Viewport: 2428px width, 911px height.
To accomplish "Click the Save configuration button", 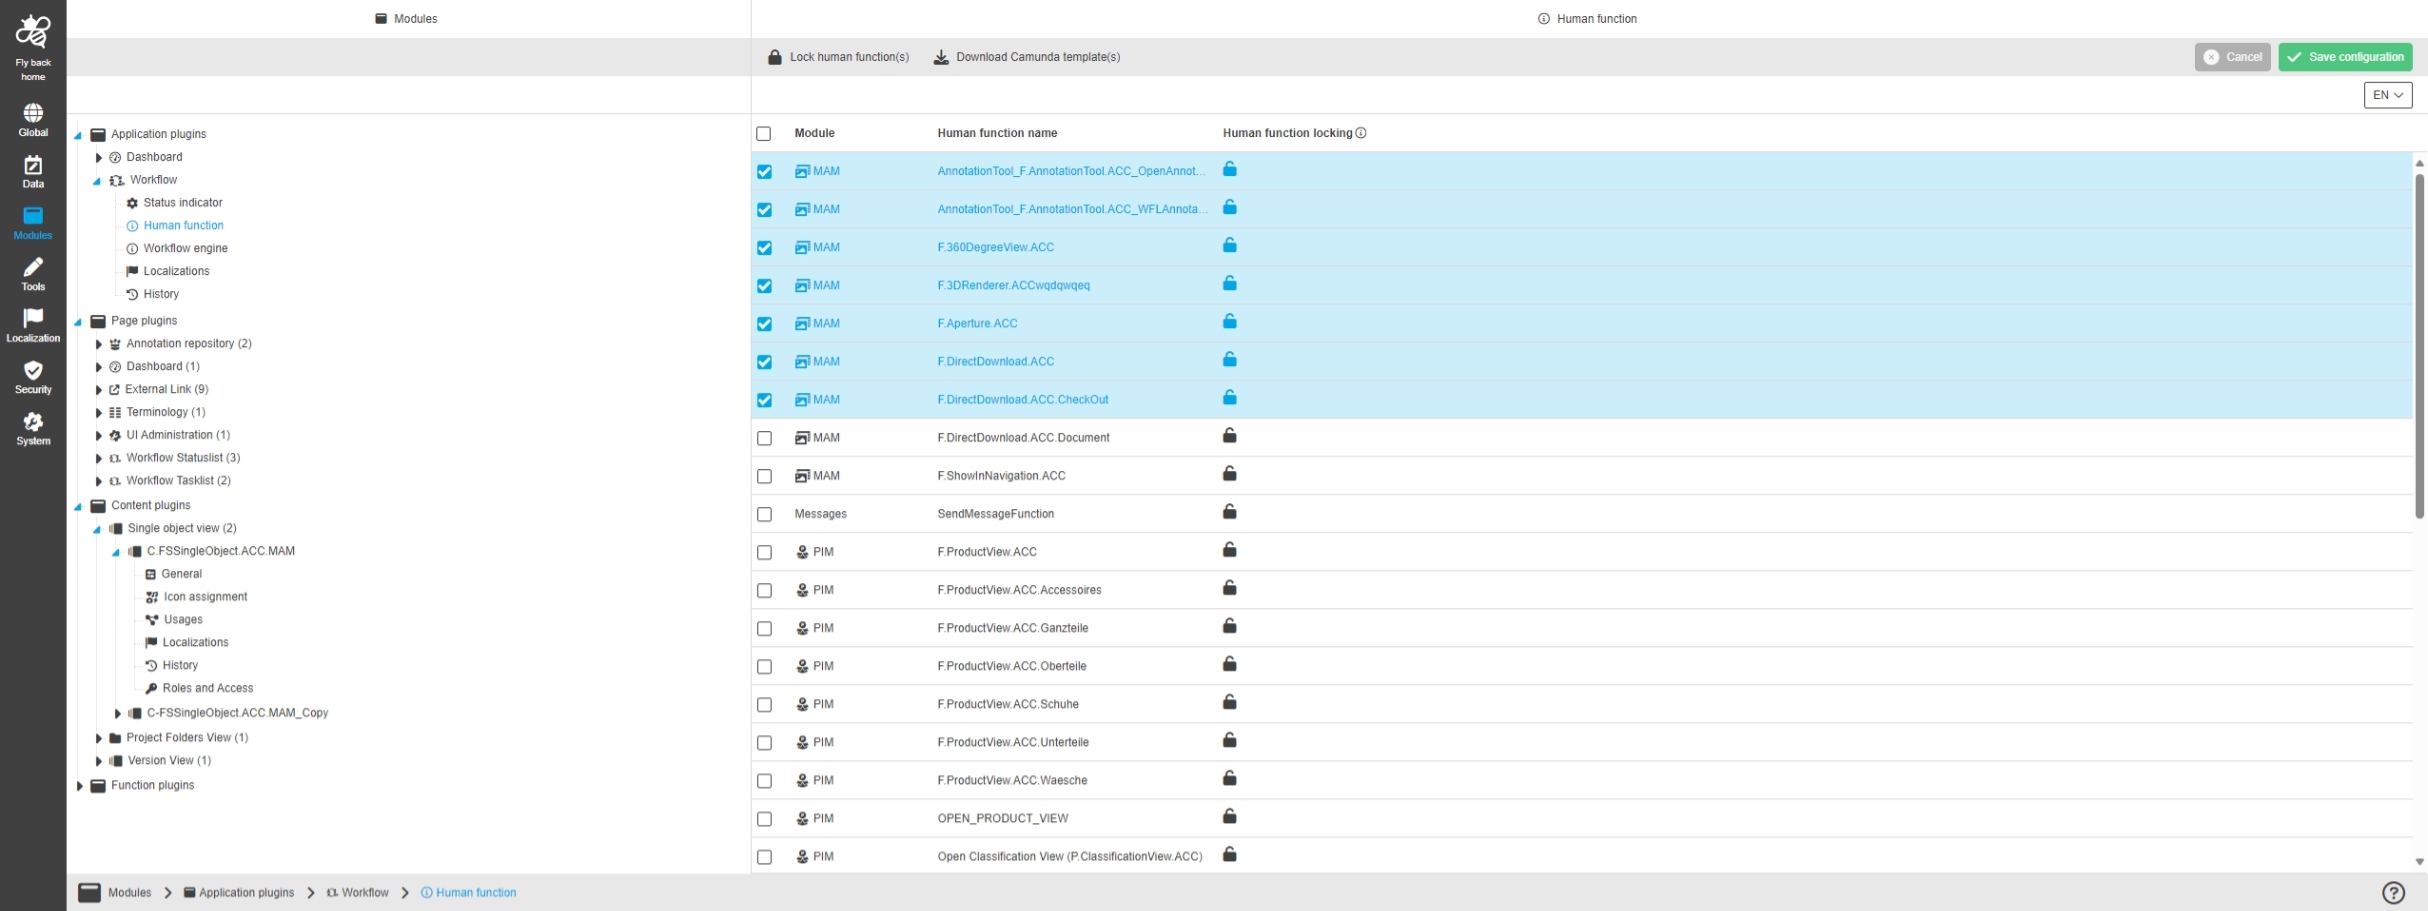I will click(x=2344, y=57).
